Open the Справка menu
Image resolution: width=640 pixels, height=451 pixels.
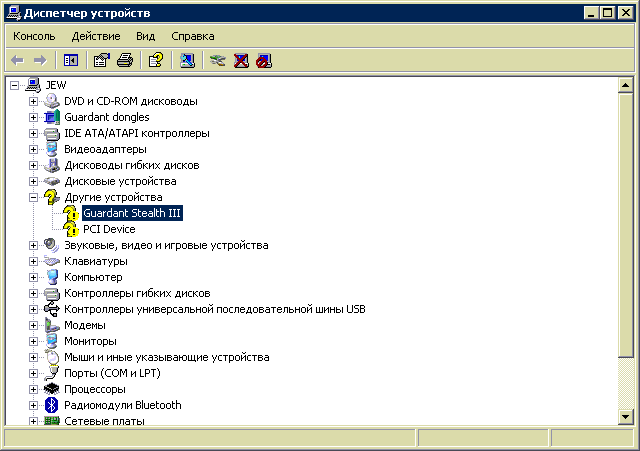pyautogui.click(x=192, y=36)
